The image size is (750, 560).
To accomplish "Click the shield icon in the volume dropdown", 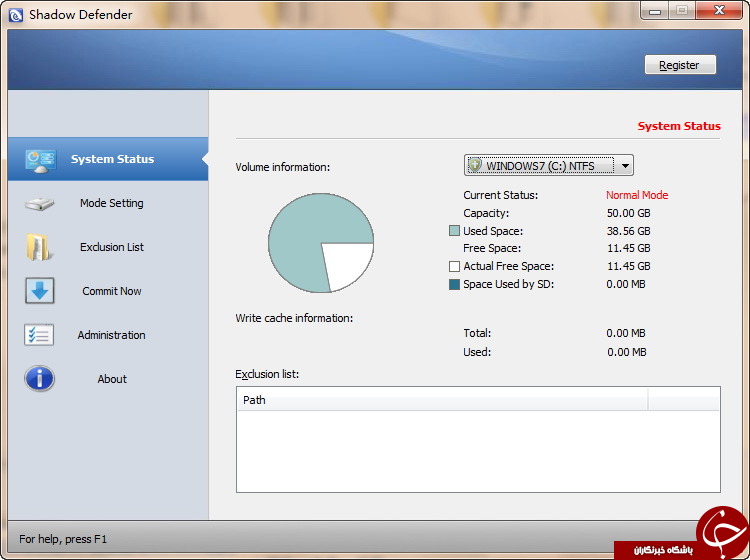I will (474, 165).
